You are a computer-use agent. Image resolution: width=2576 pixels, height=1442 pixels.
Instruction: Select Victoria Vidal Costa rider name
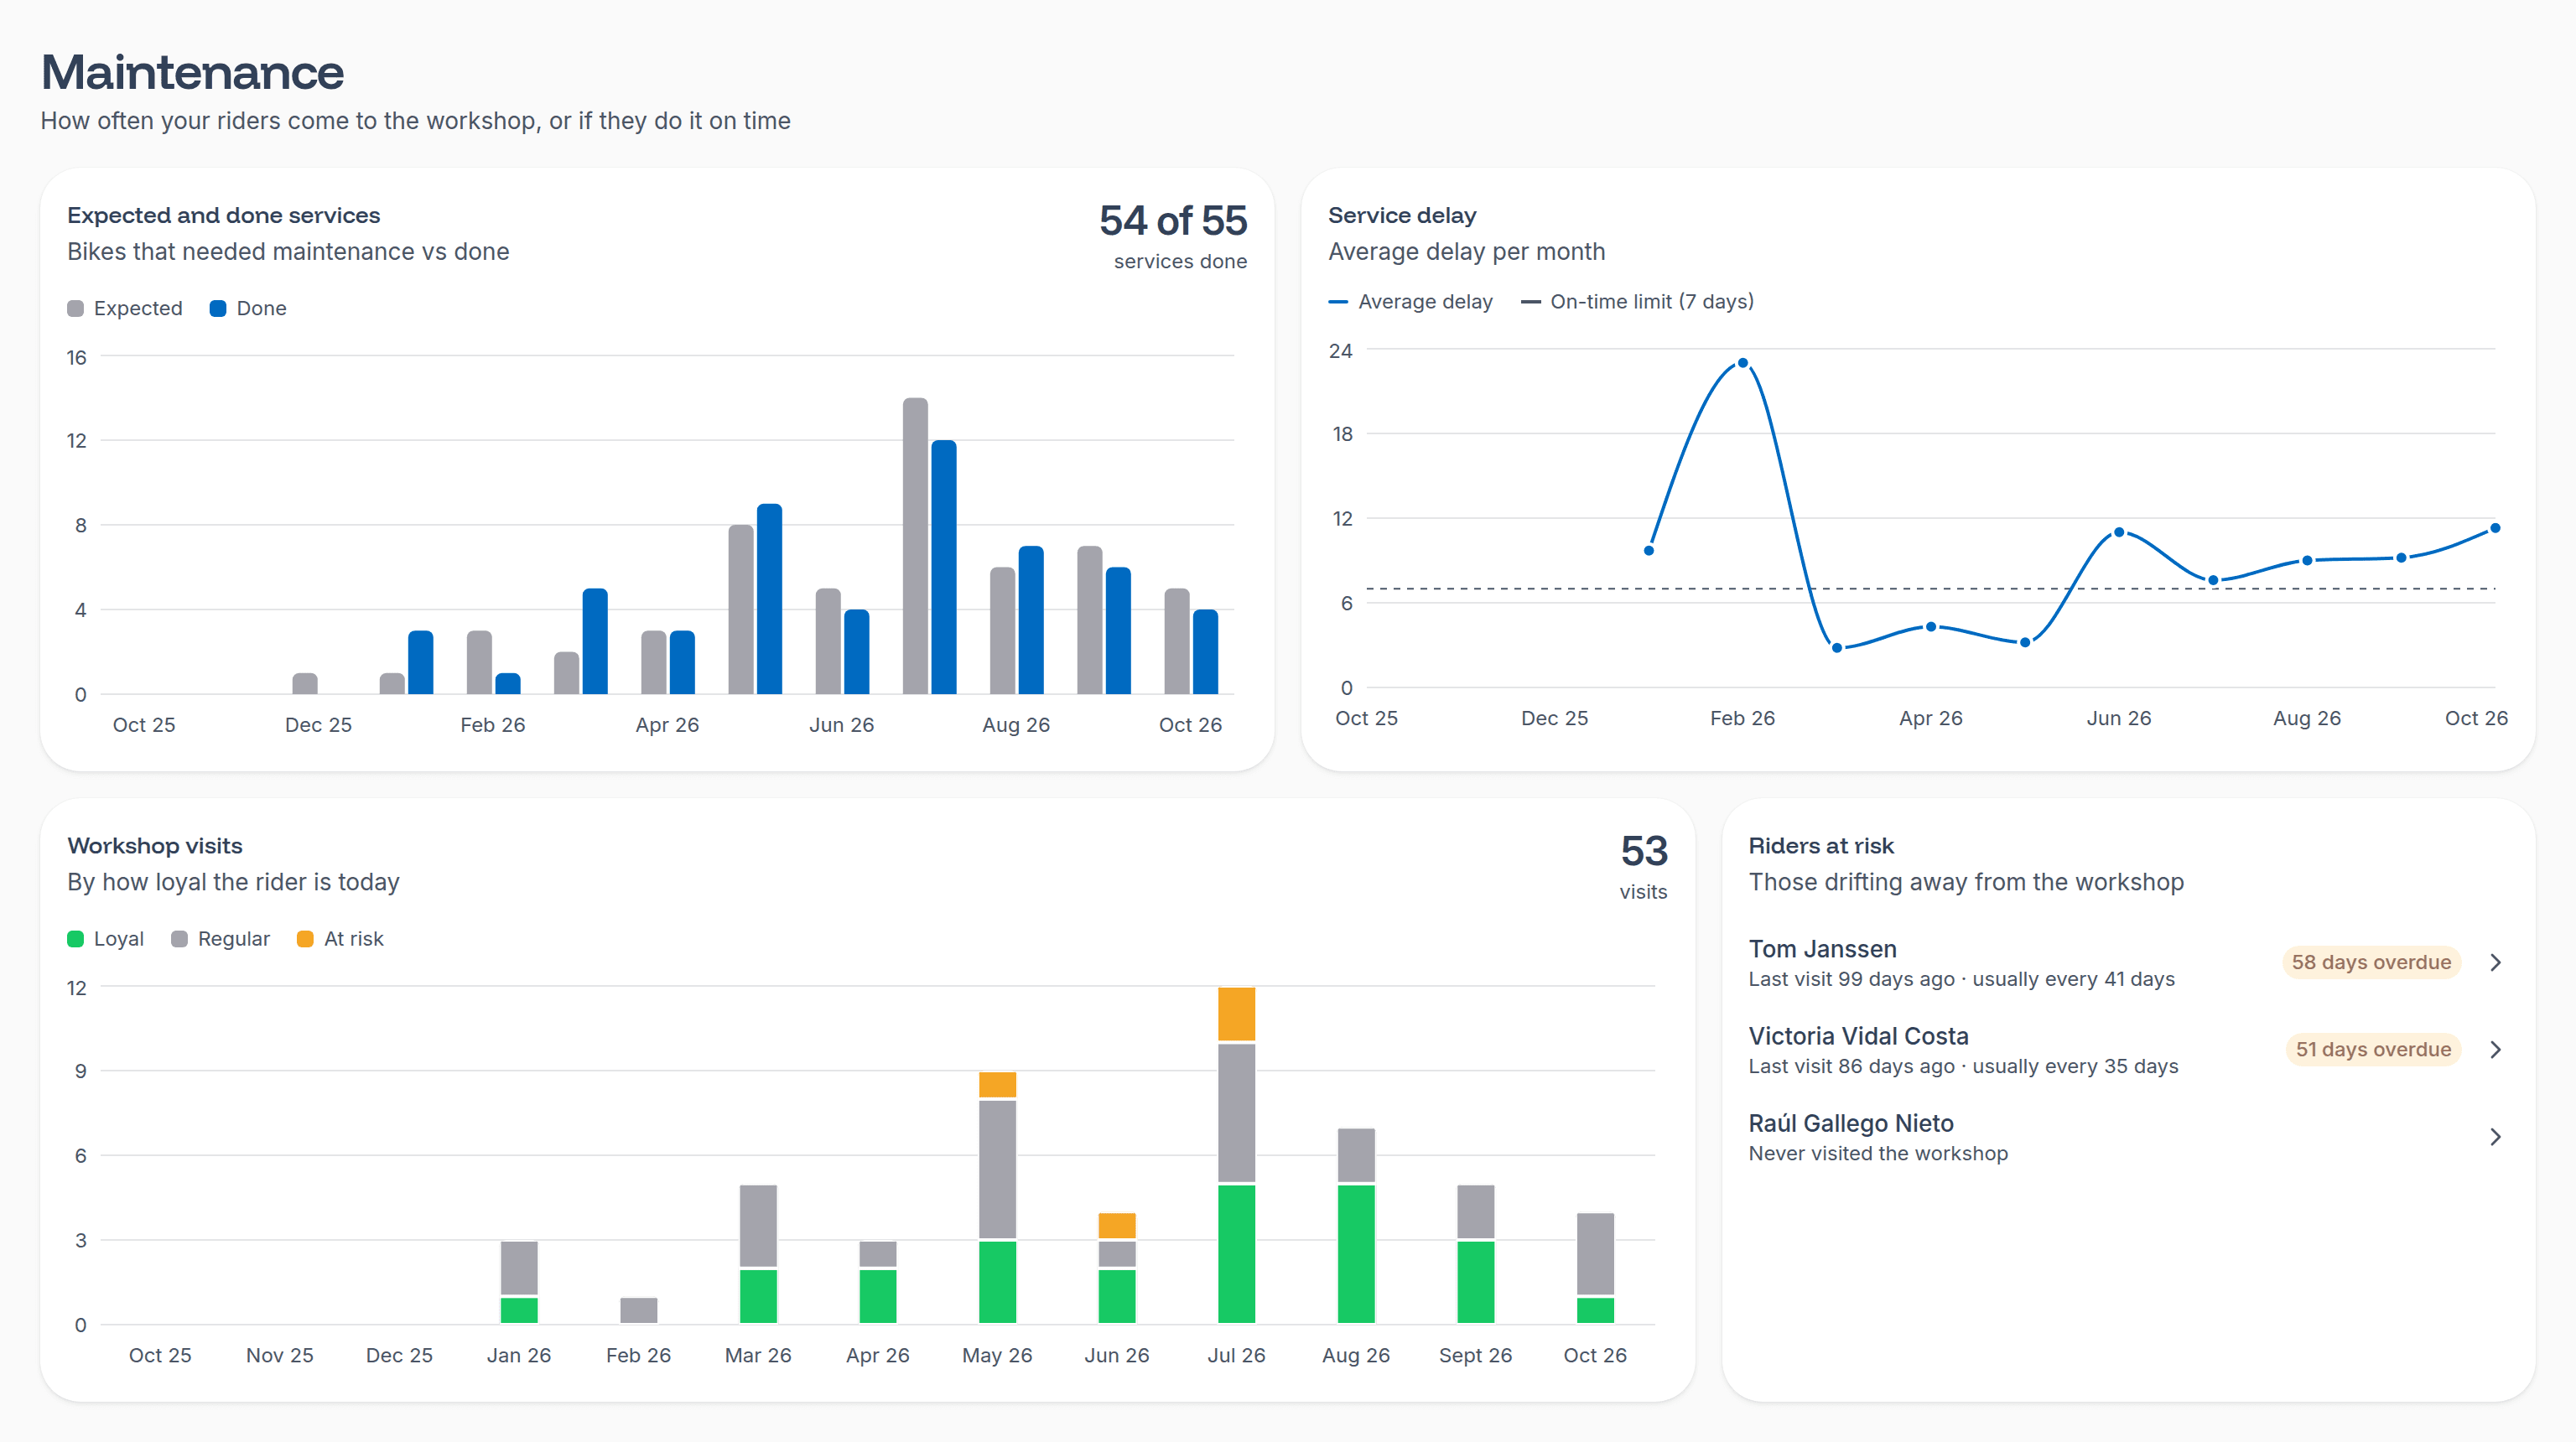tap(1858, 1035)
